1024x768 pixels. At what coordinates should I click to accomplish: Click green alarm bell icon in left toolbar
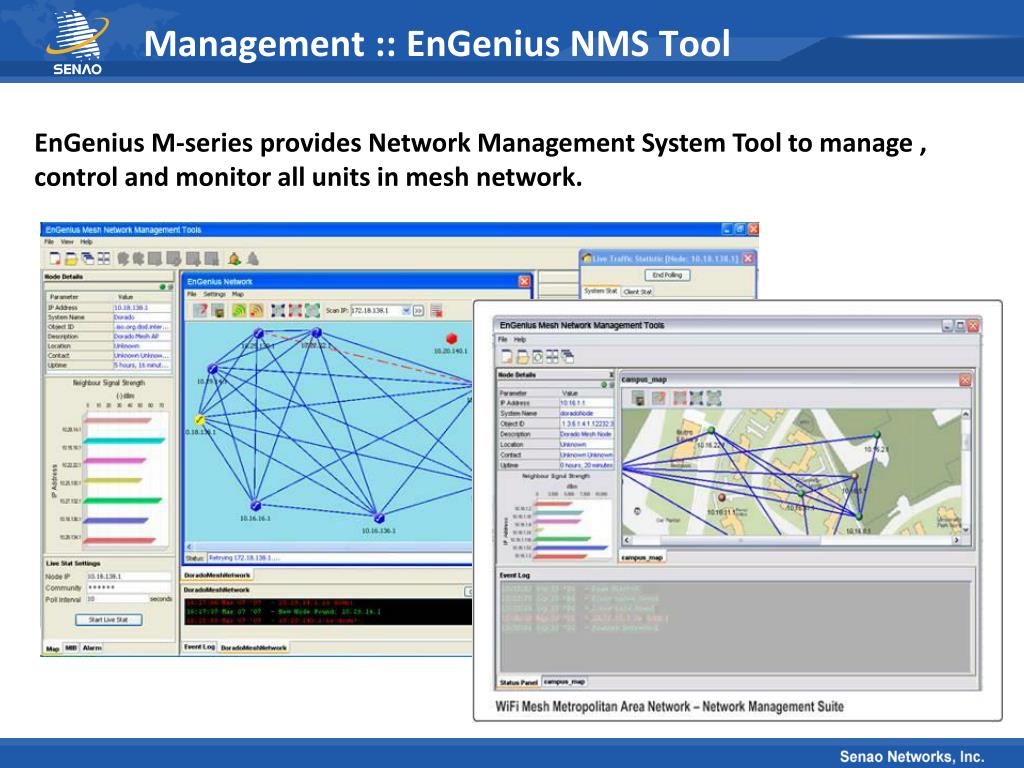point(234,259)
